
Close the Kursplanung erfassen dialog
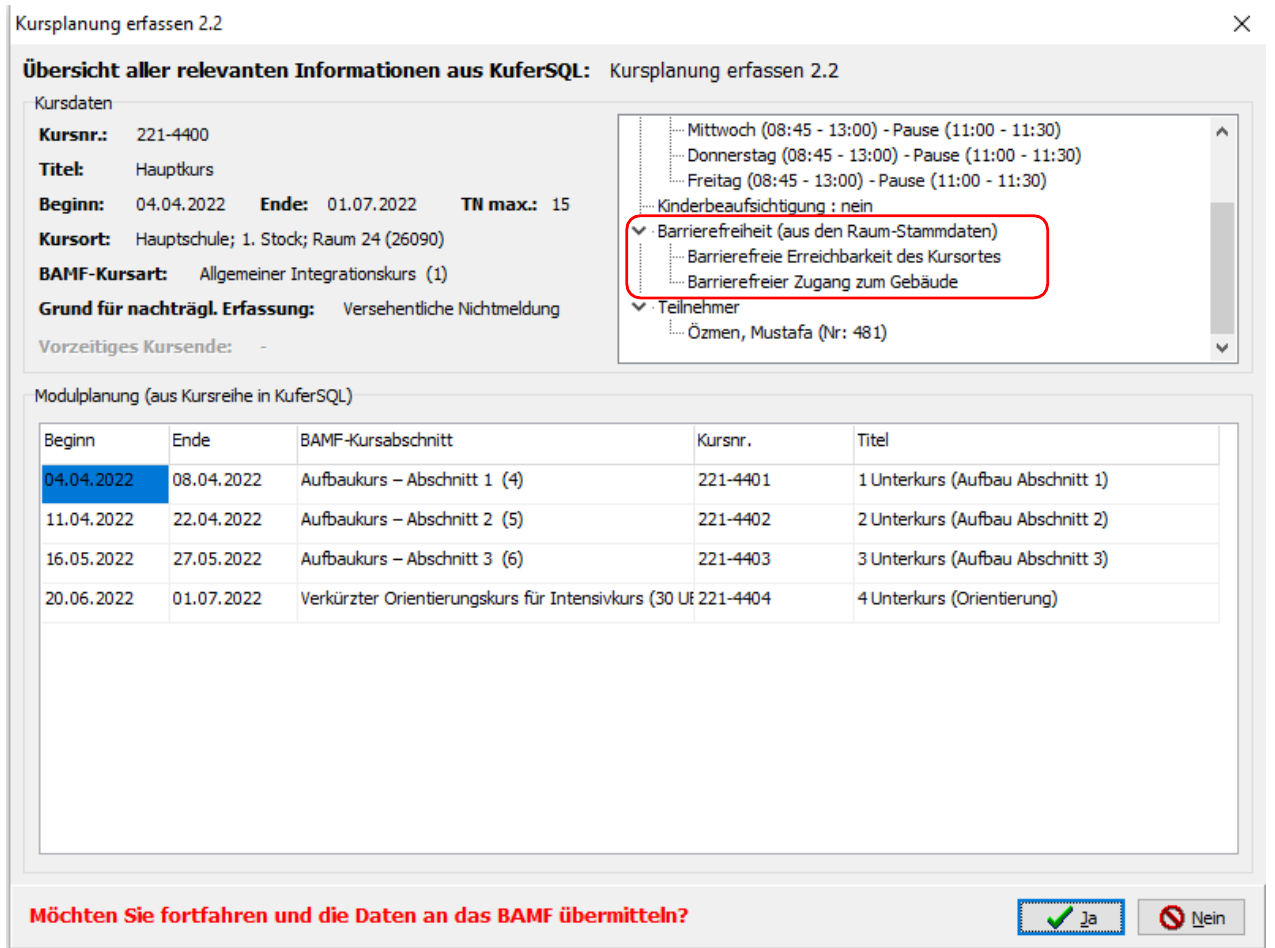coord(1241,24)
